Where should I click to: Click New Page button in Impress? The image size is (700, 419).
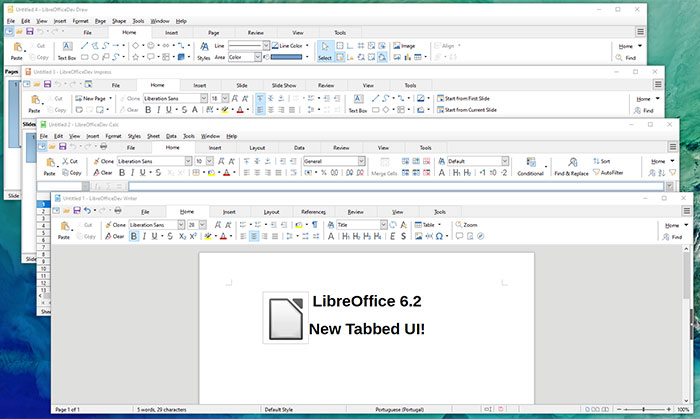click(x=90, y=98)
